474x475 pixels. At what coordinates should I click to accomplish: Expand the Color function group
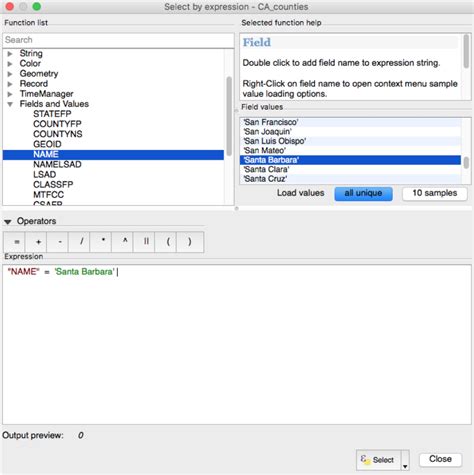pos(10,64)
